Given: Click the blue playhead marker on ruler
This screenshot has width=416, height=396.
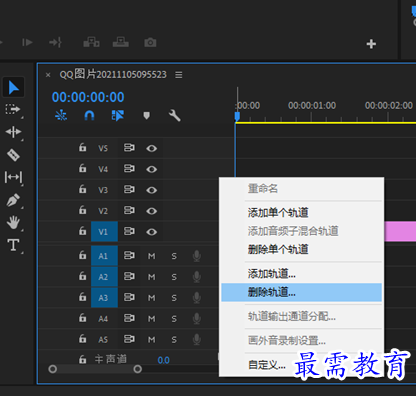Looking at the screenshot, I should [x=237, y=116].
